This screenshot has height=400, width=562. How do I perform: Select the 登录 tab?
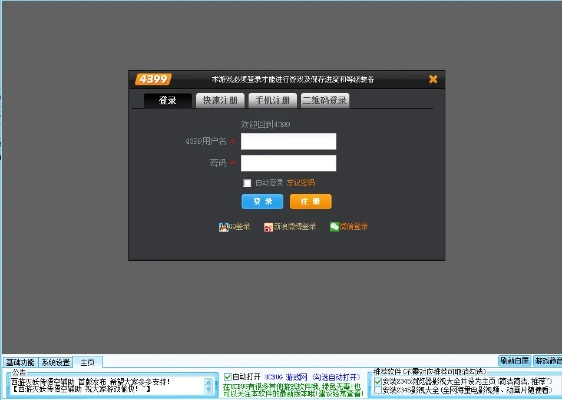[x=168, y=100]
